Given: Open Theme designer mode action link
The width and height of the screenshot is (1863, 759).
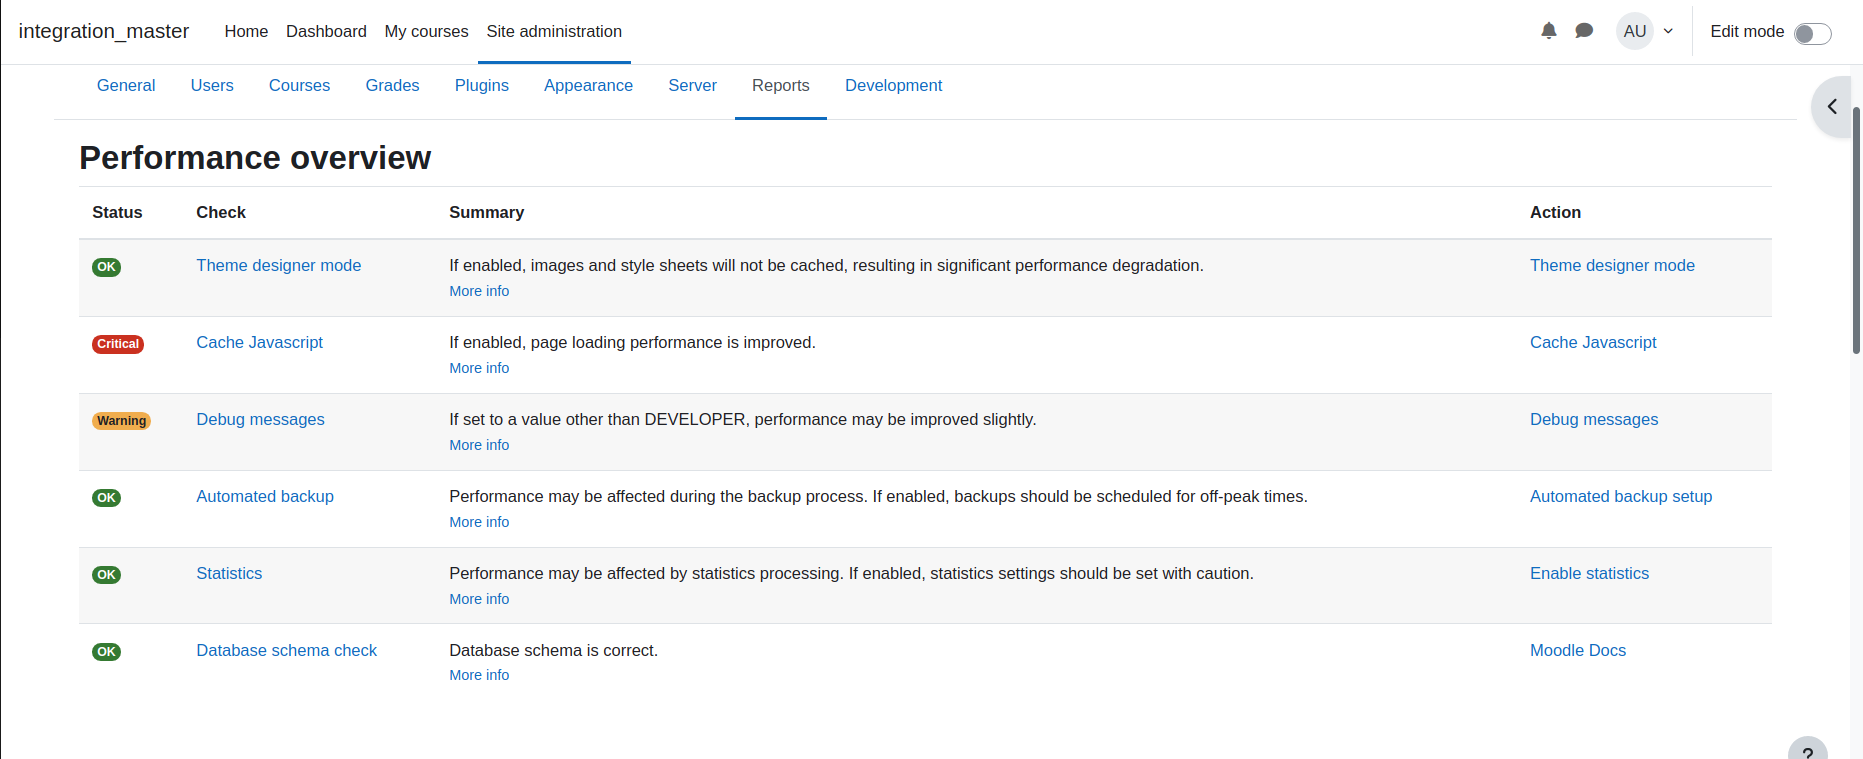Looking at the screenshot, I should click(1612, 266).
